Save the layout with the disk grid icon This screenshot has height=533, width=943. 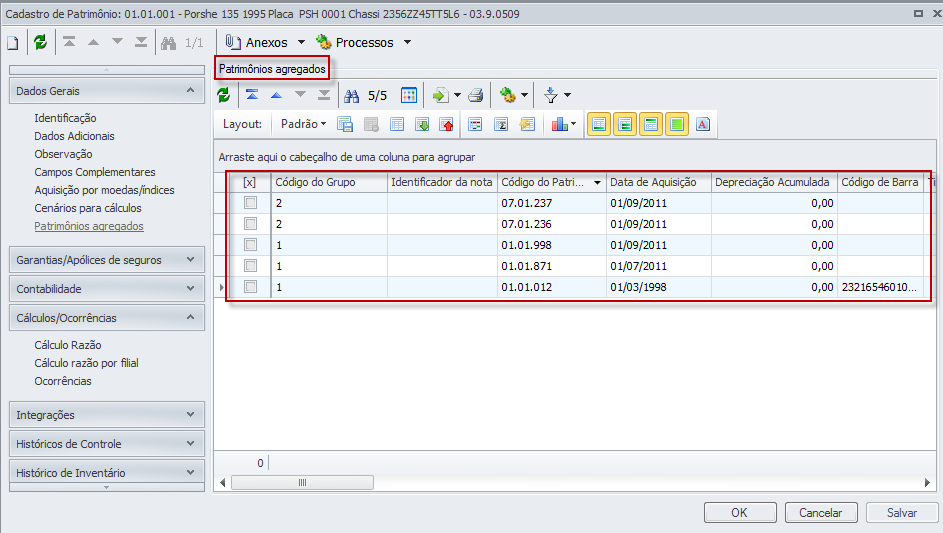pos(345,124)
